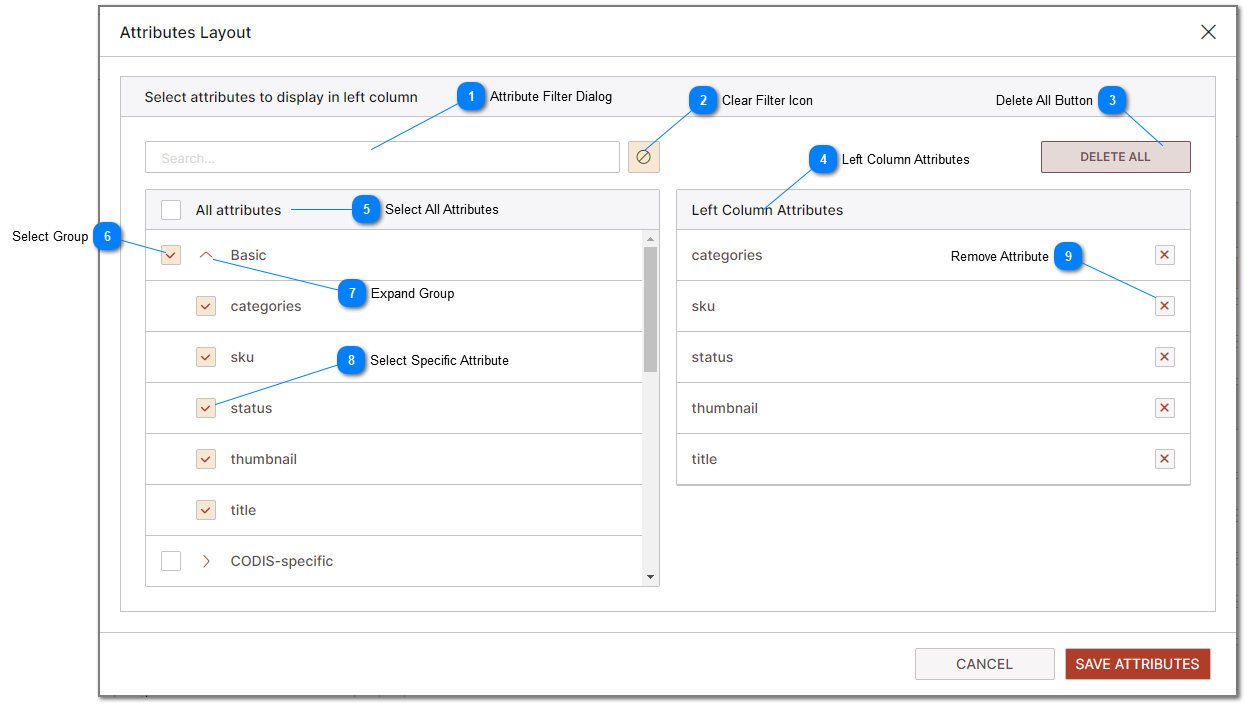
Task: Click Save Attributes button
Action: pyautogui.click(x=1137, y=664)
